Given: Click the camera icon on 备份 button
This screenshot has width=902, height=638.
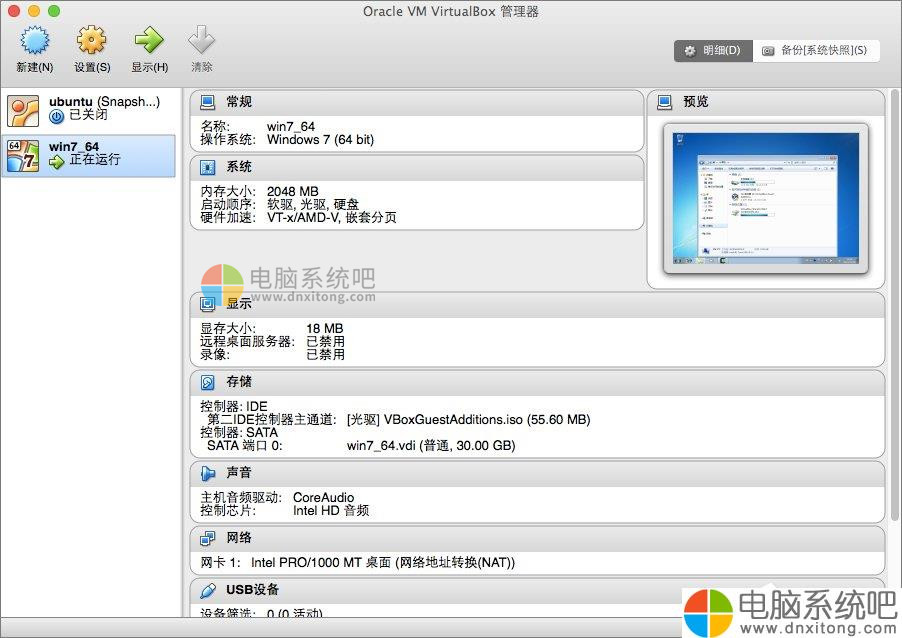Looking at the screenshot, I should pos(768,51).
